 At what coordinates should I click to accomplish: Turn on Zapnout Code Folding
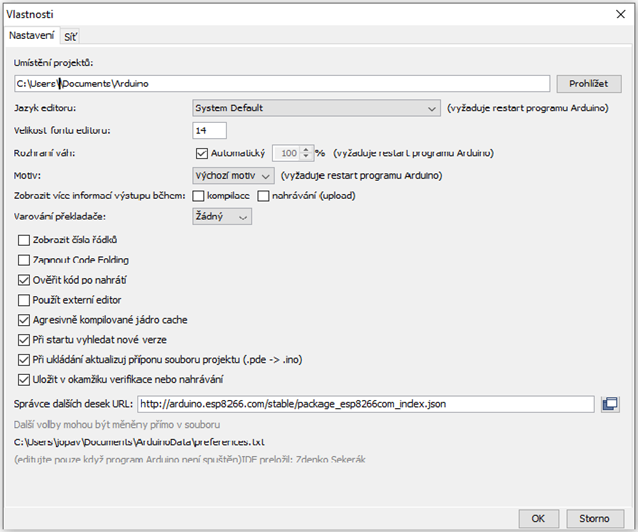pos(25,260)
